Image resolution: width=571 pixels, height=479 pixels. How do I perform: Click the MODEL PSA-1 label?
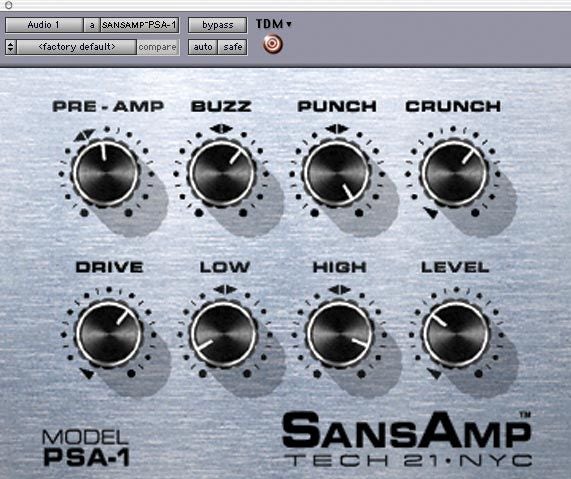click(86, 448)
